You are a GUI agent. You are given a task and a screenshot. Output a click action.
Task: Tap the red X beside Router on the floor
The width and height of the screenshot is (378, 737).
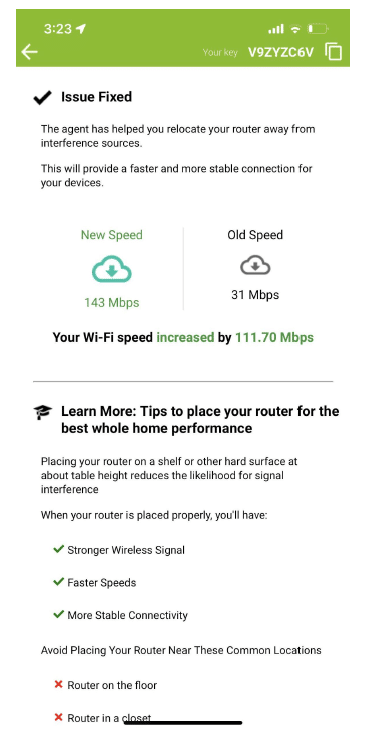58,684
